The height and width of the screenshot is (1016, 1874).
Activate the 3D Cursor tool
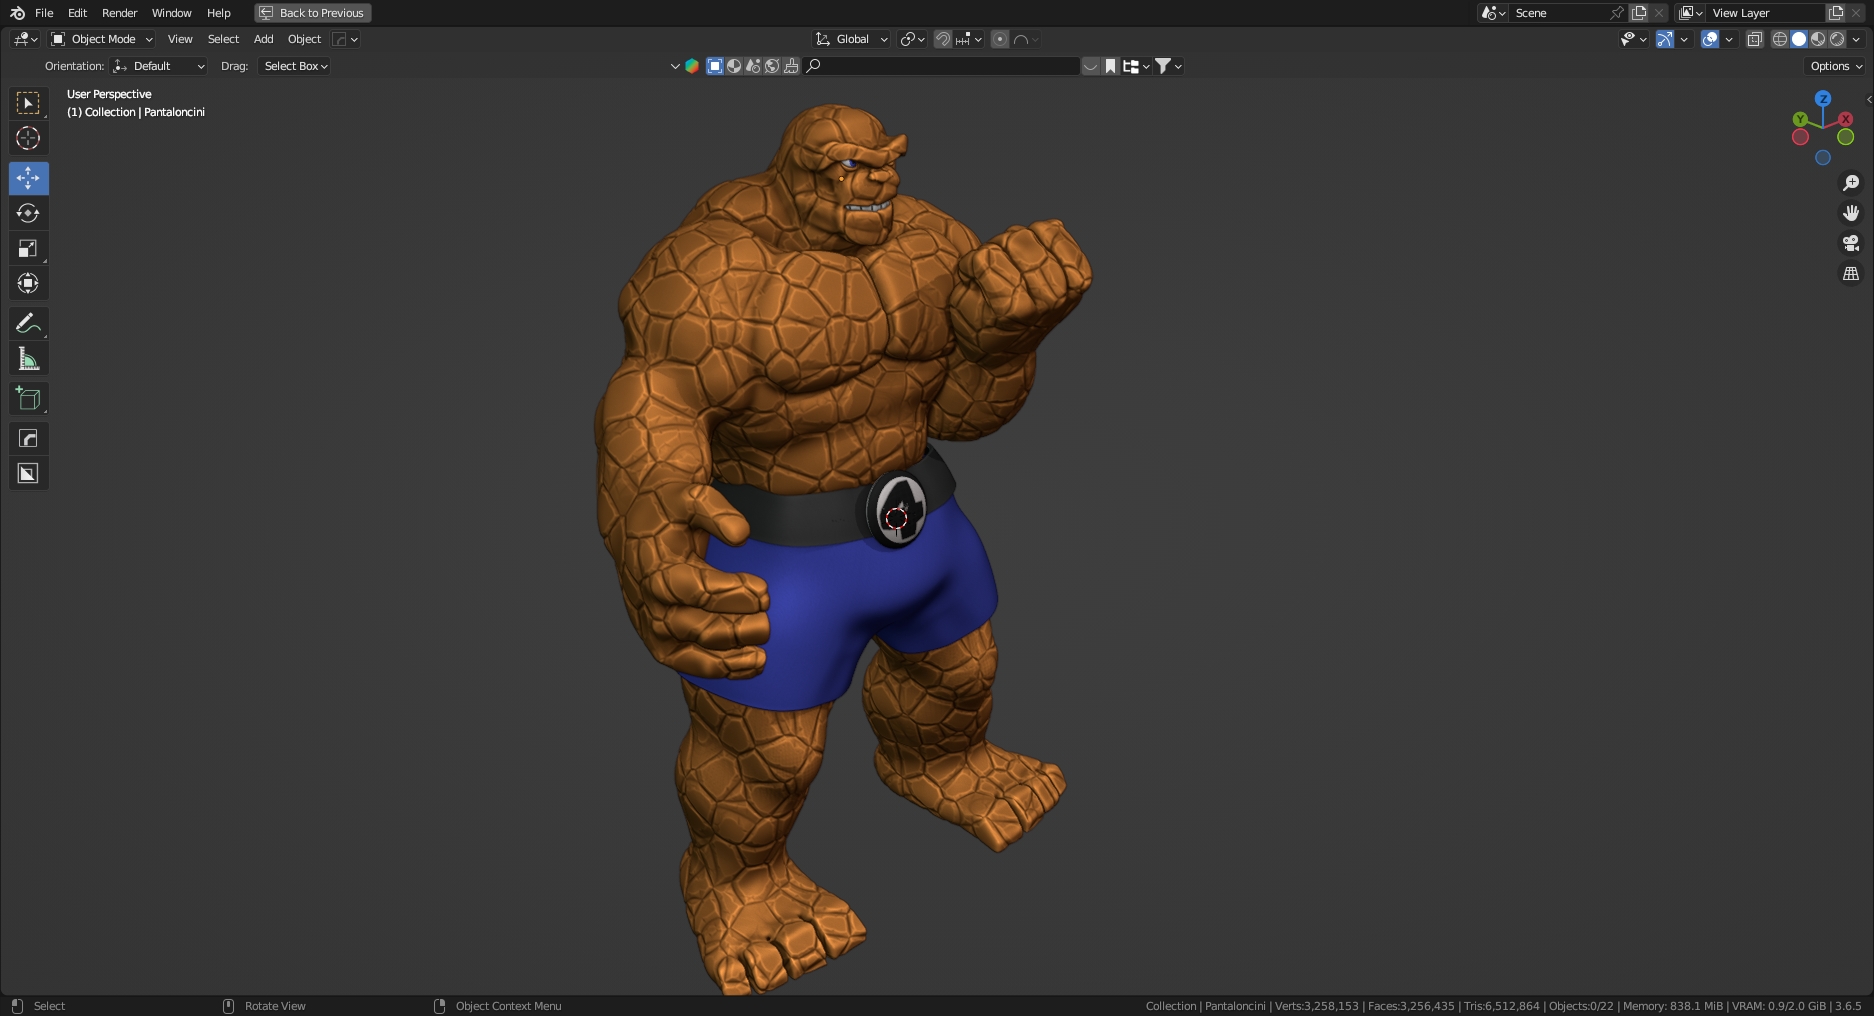coord(28,138)
